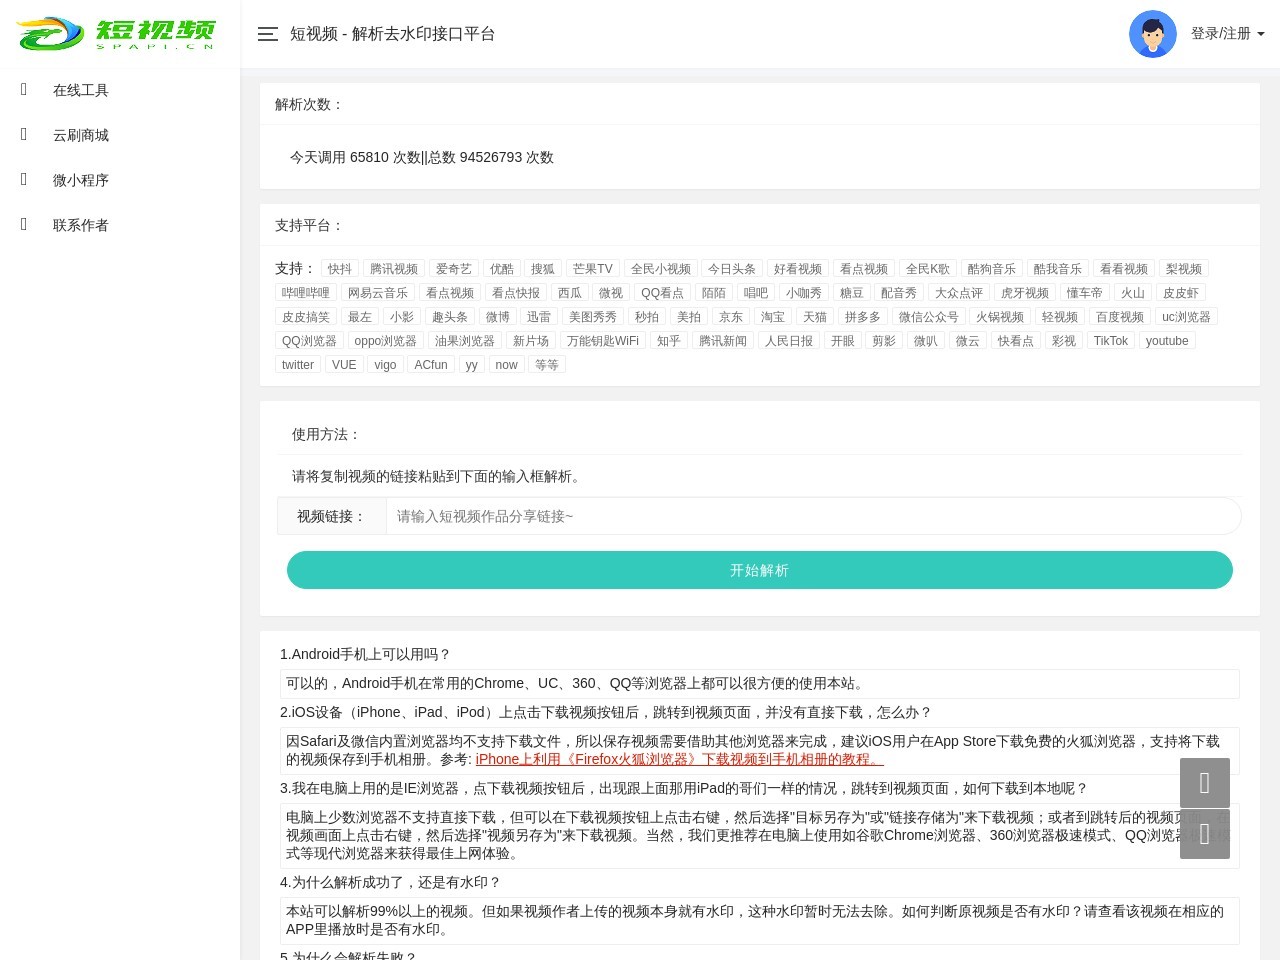
Task: Click the QQ看点 platform tag
Action: [663, 293]
